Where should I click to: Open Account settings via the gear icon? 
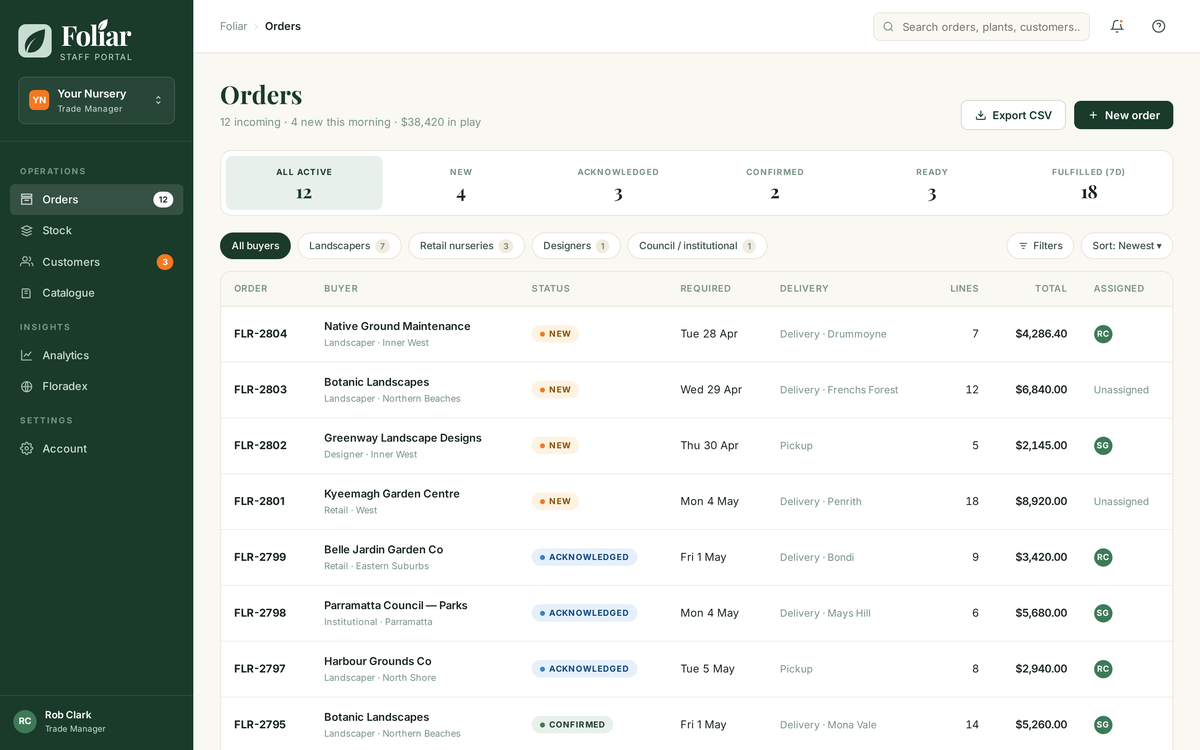click(27, 448)
